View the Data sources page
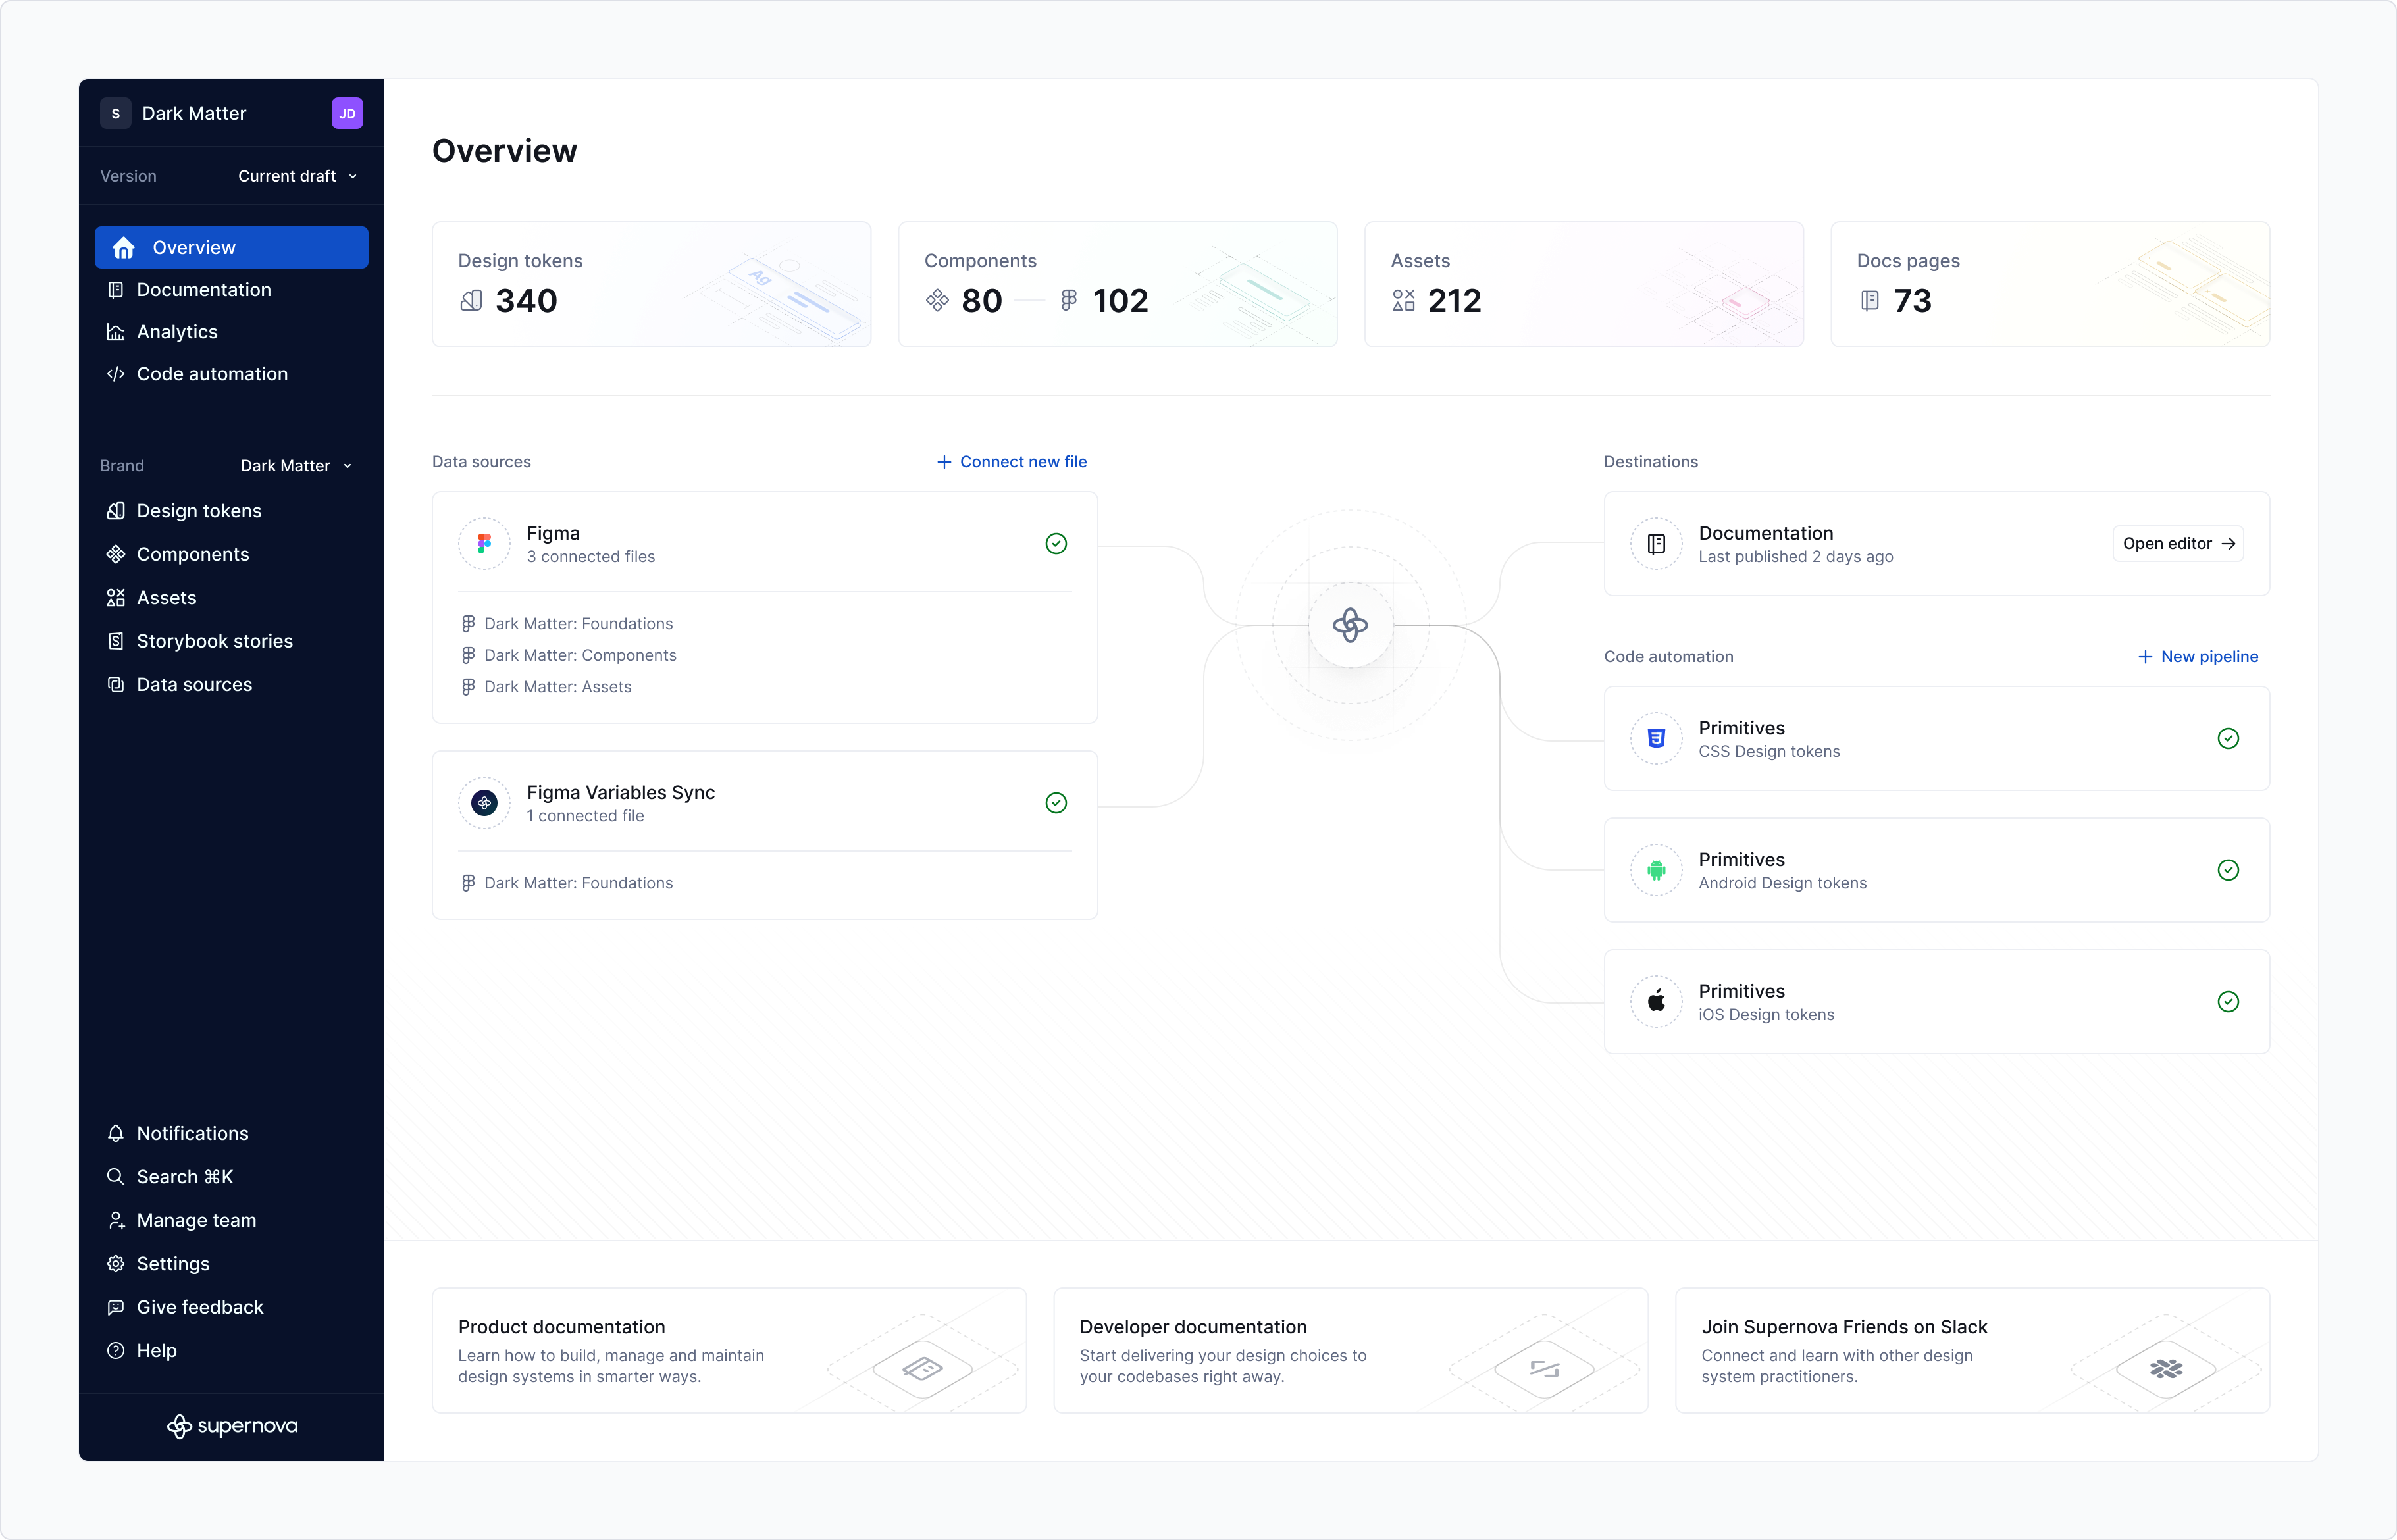The height and width of the screenshot is (1540, 2397). pos(193,684)
